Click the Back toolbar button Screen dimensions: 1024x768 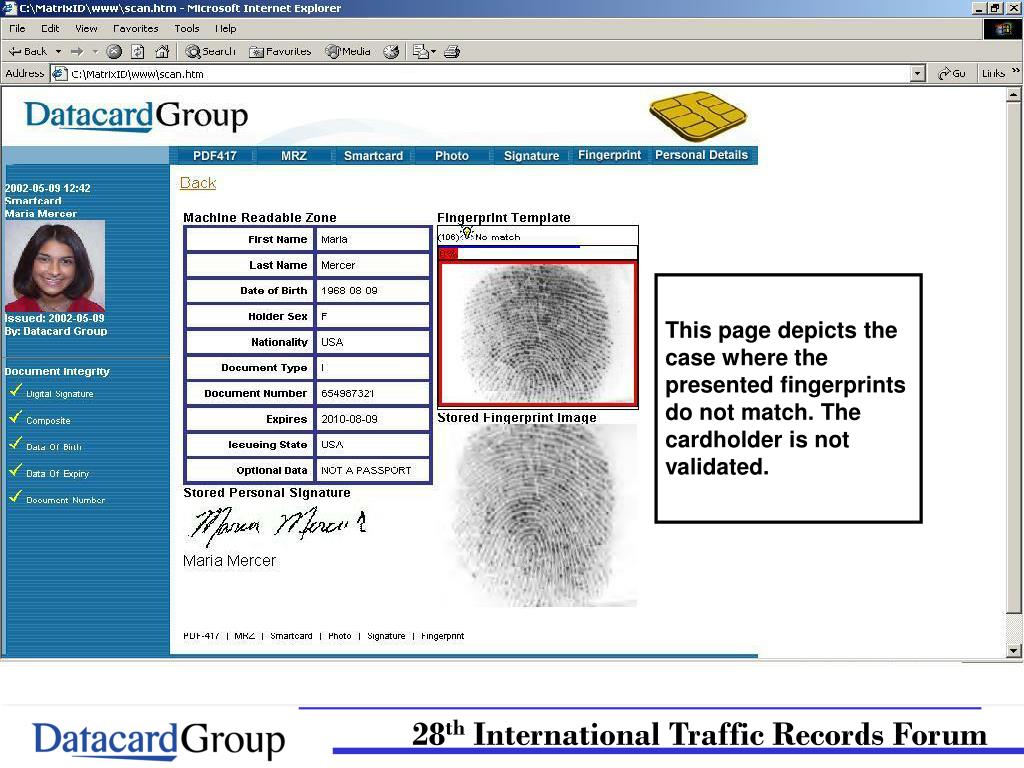(x=27, y=52)
